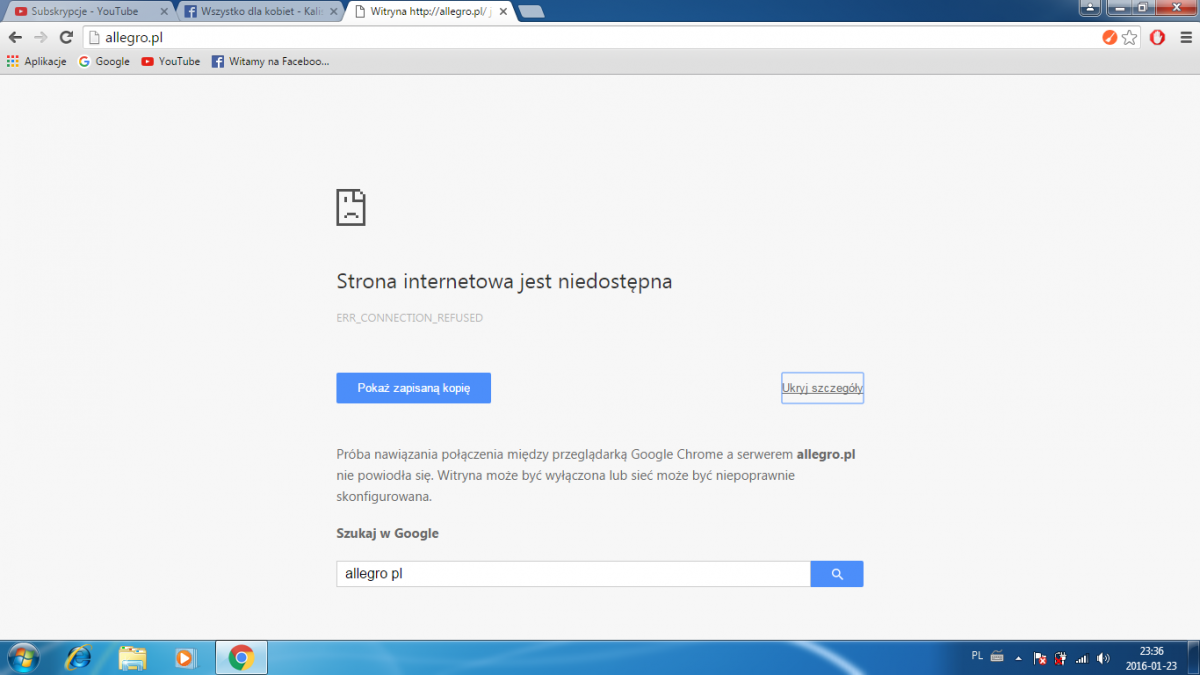Close the Witryna allegro.pl tab
Viewport: 1200px width, 675px height.
(501, 12)
